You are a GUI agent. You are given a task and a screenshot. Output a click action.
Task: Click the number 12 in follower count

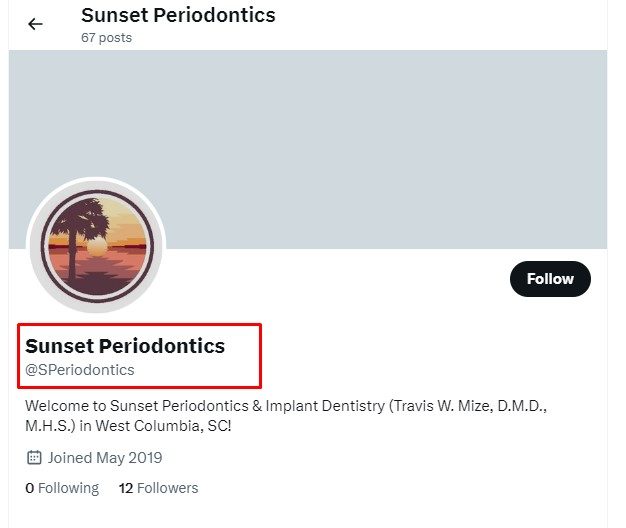(126, 488)
